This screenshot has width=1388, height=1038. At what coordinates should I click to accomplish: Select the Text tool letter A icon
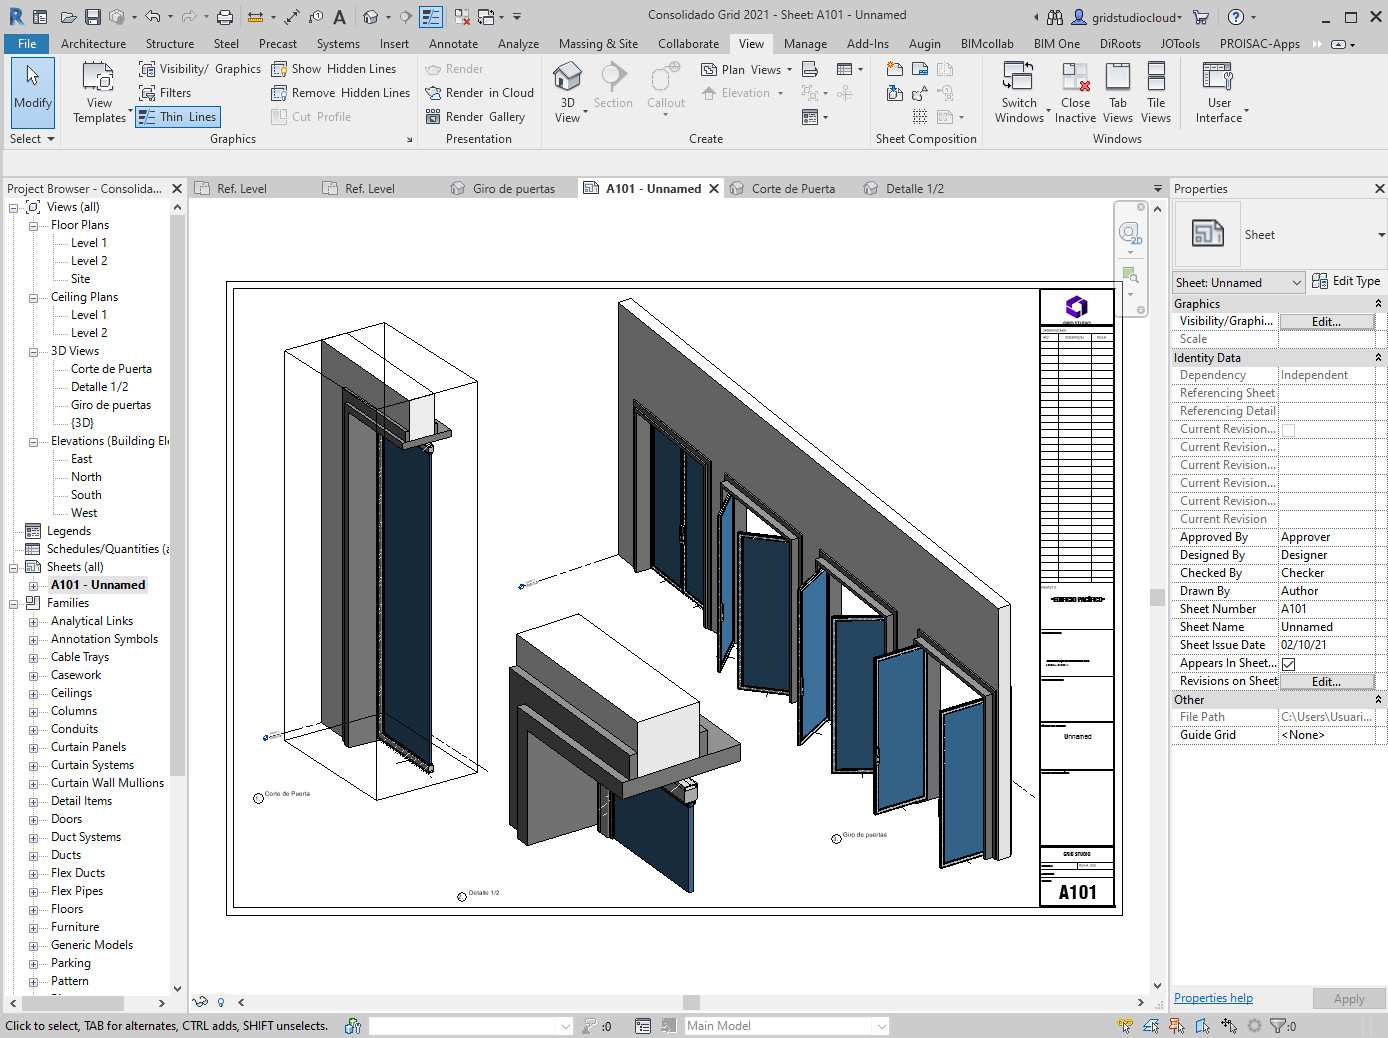[340, 17]
